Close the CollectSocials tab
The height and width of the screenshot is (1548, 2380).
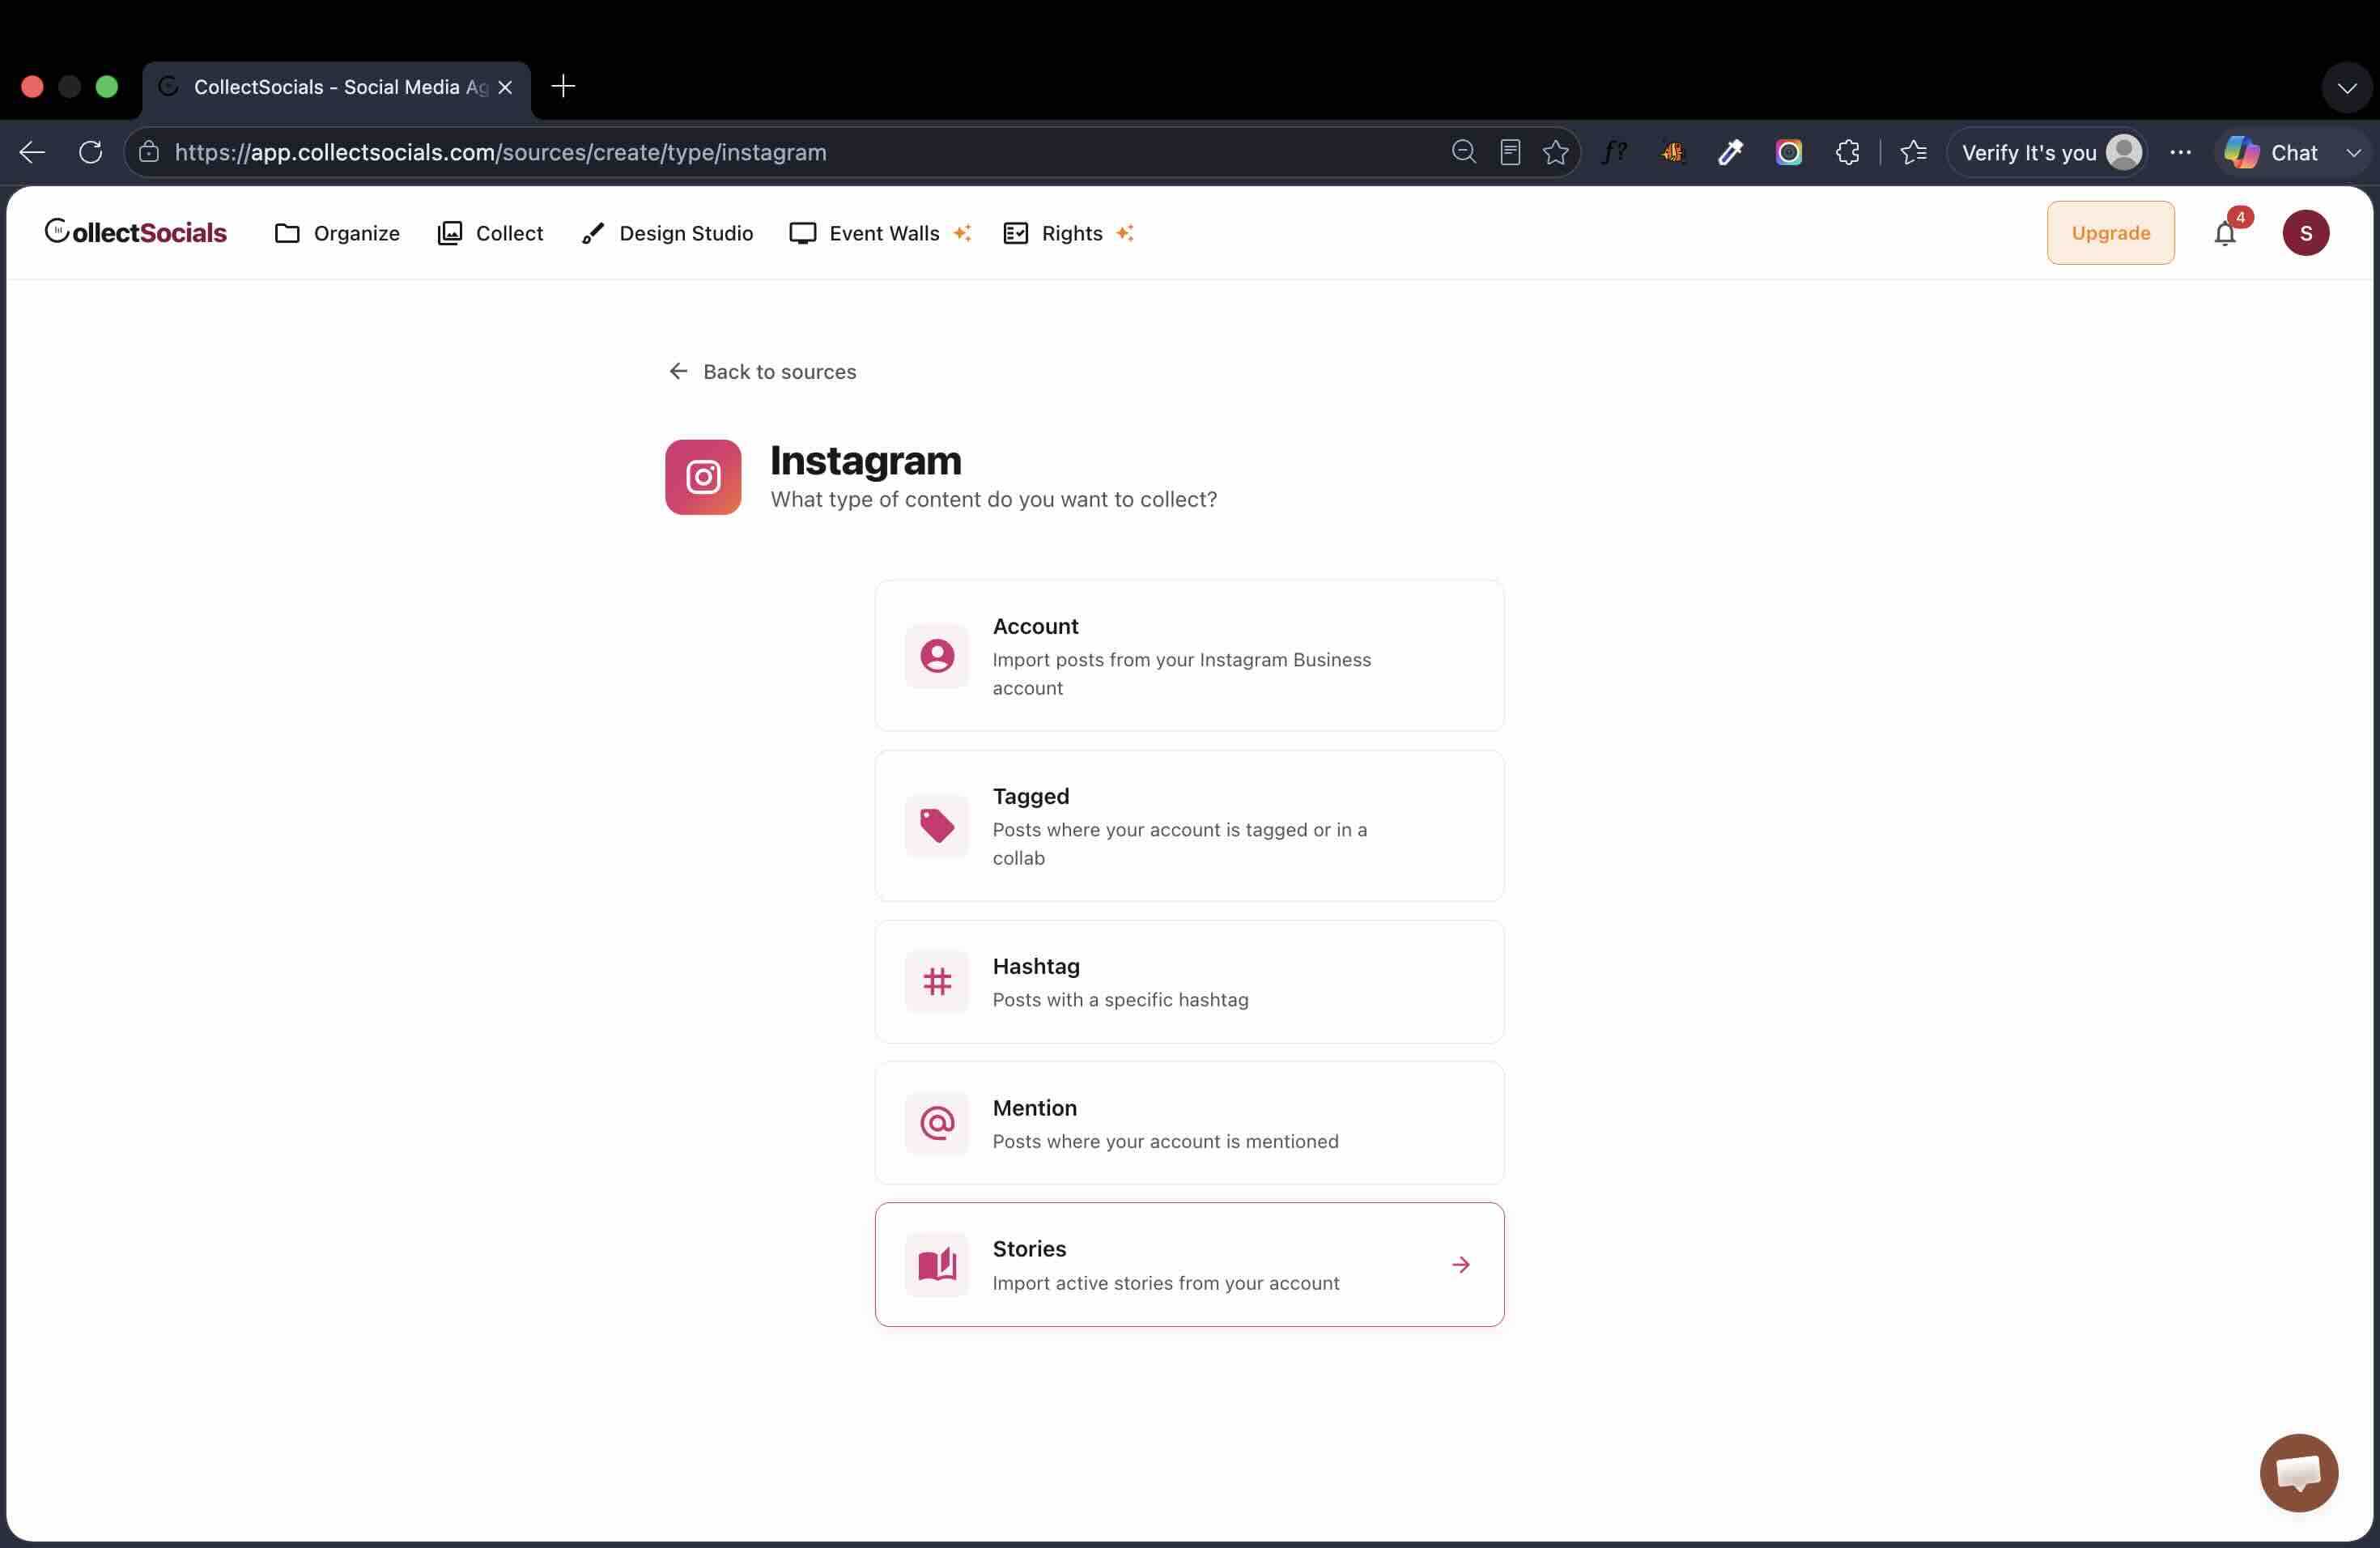pyautogui.click(x=505, y=88)
